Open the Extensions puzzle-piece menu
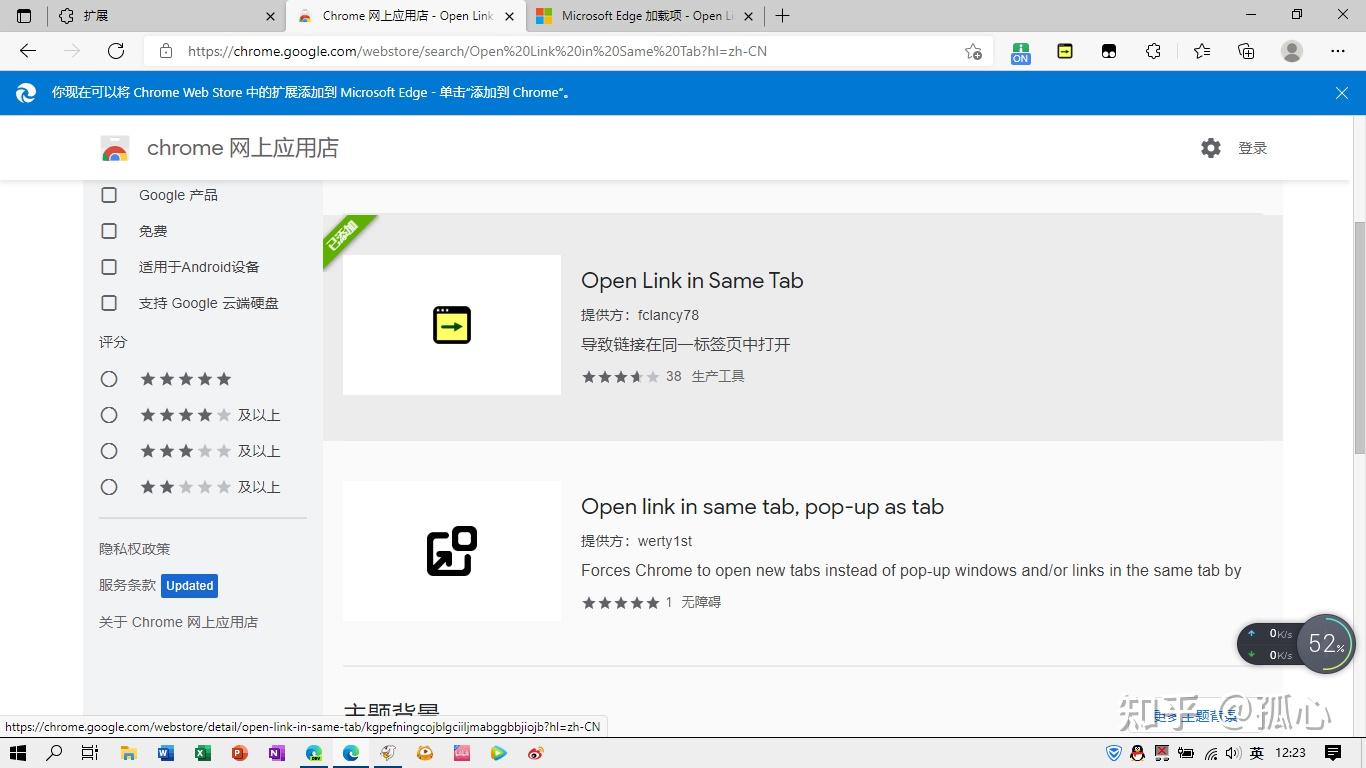This screenshot has width=1366, height=768. (x=1153, y=51)
